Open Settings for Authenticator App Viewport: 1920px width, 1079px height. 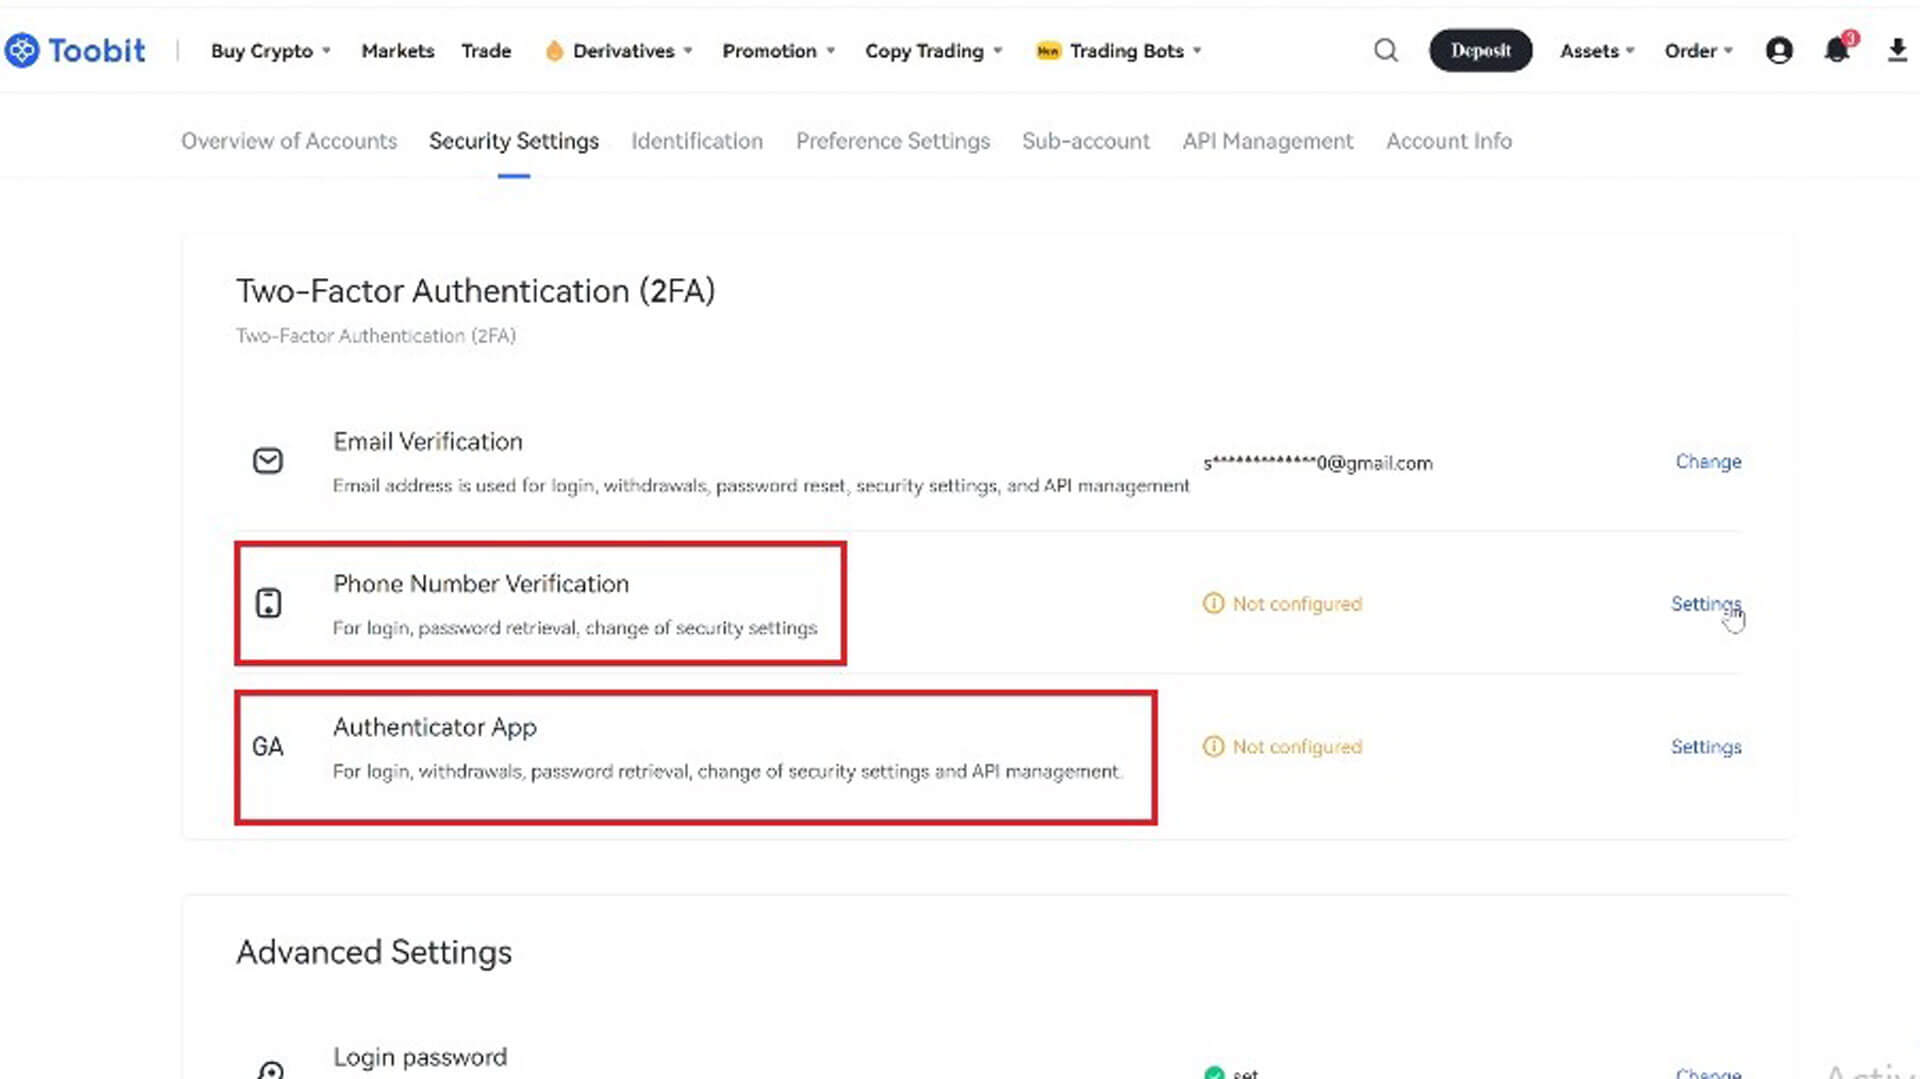tap(1706, 747)
